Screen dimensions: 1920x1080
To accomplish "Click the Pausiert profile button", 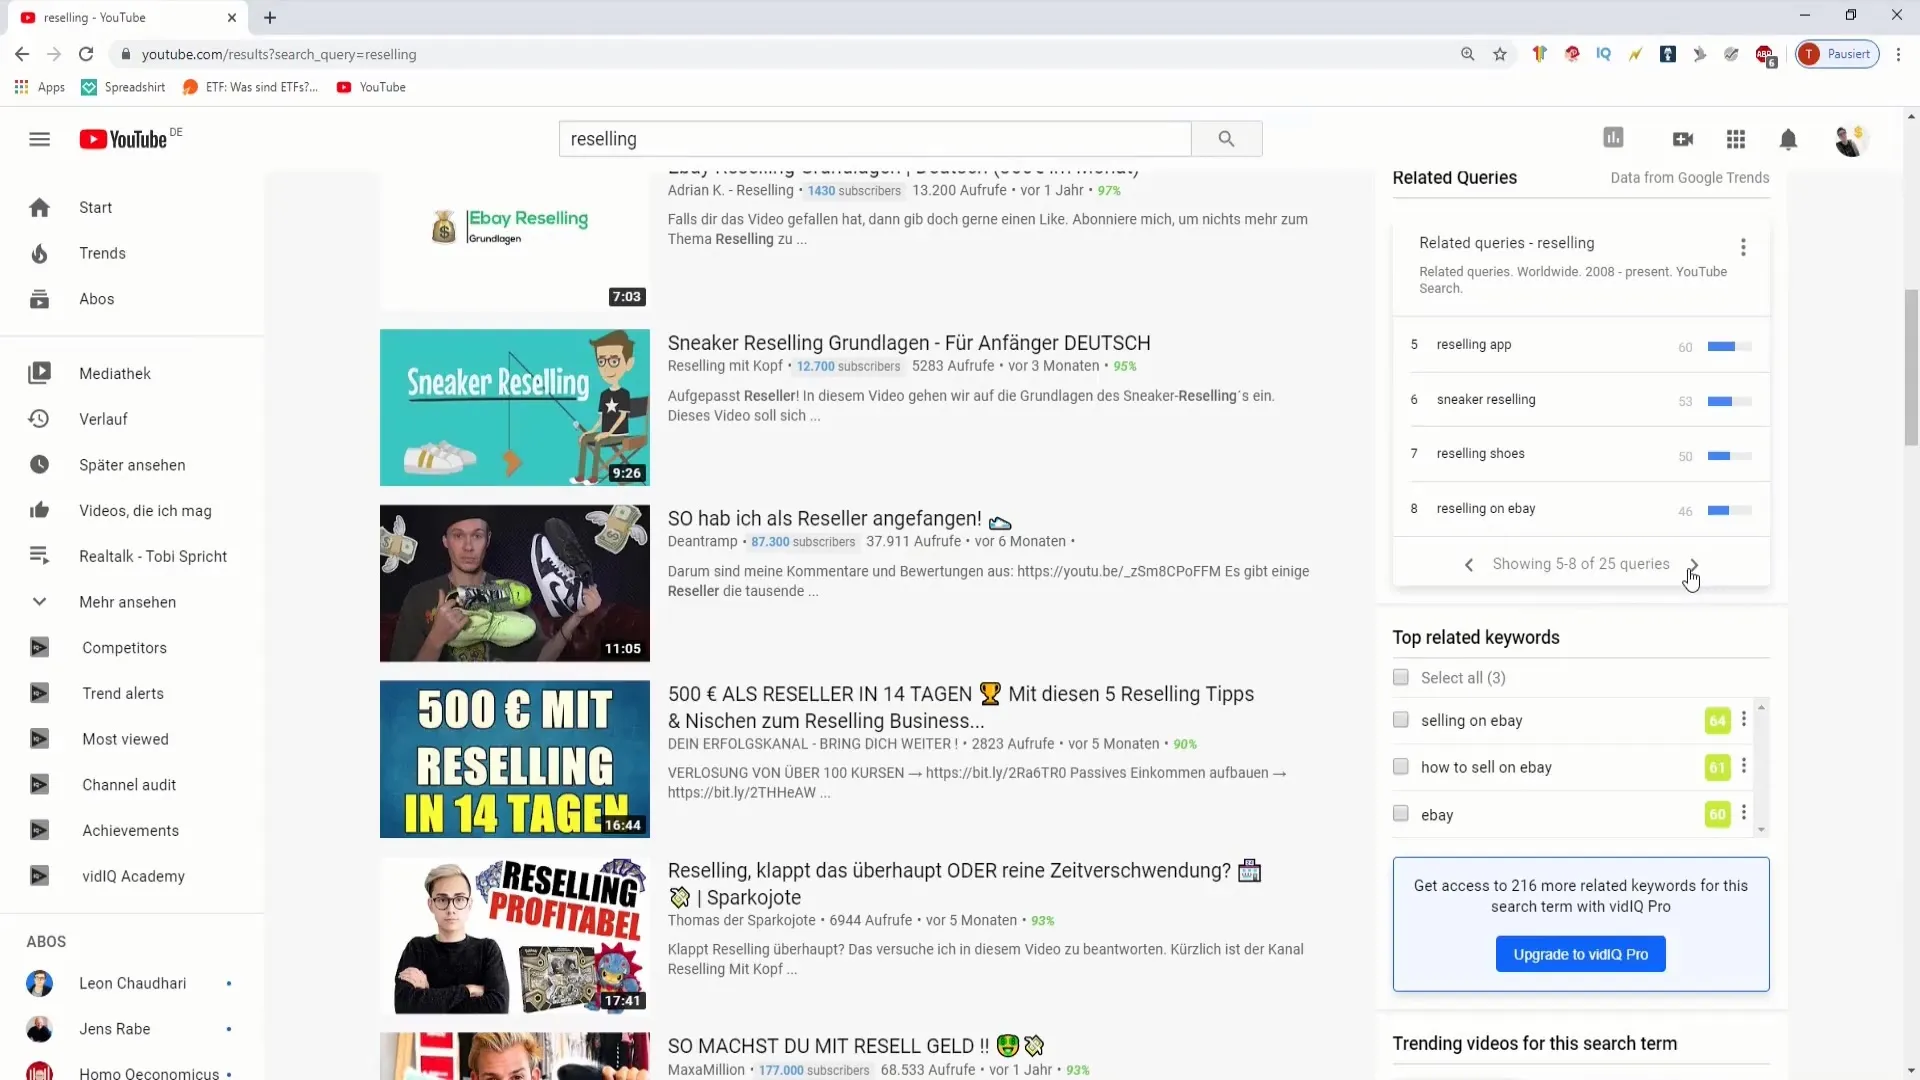I will (x=1838, y=54).
